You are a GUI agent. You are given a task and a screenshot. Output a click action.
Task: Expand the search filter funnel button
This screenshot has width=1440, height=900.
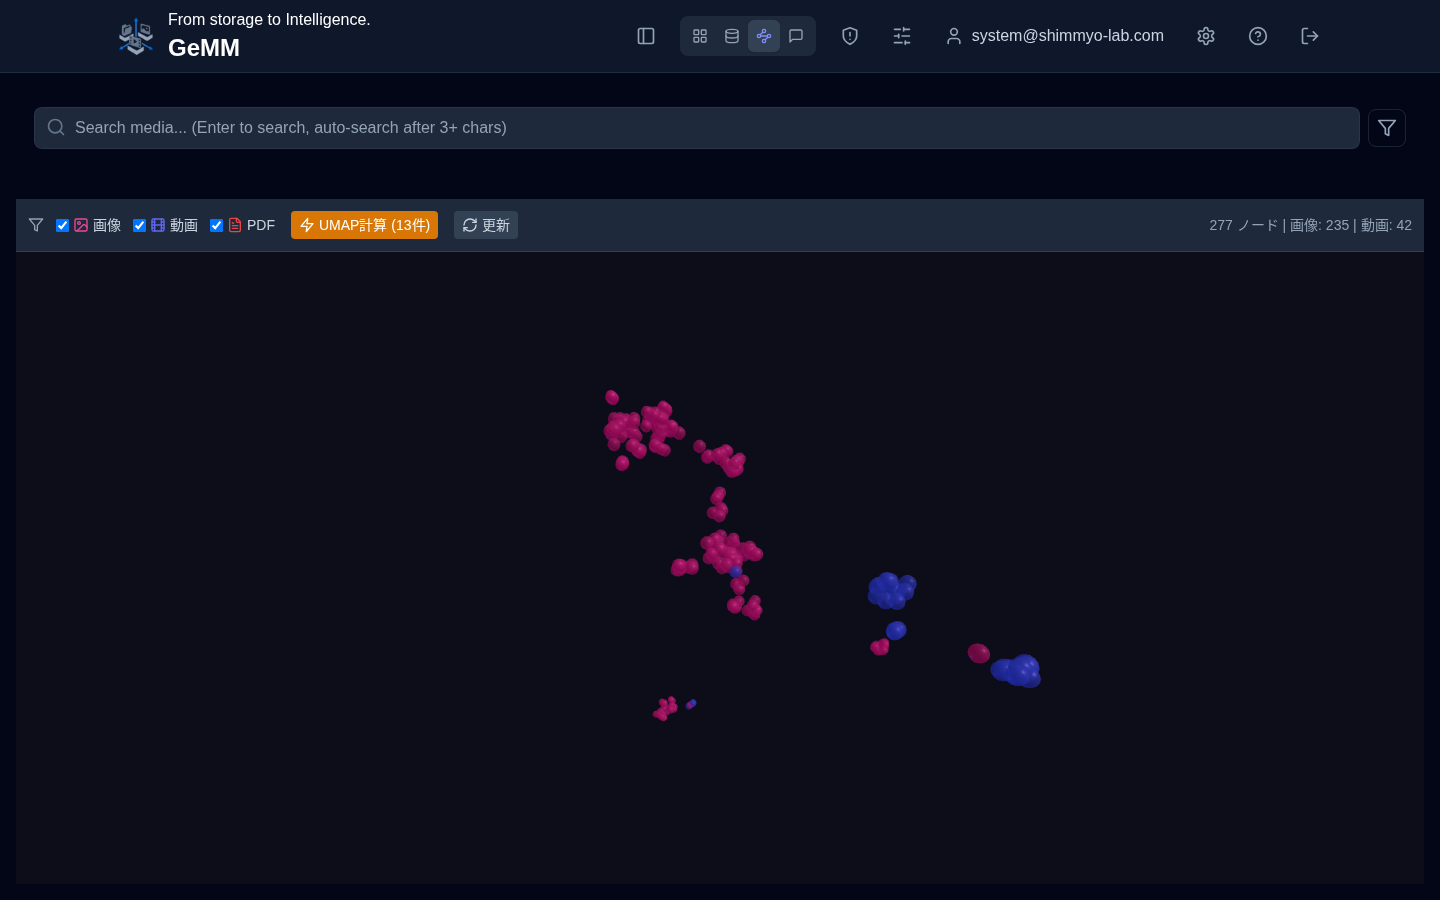[1387, 128]
